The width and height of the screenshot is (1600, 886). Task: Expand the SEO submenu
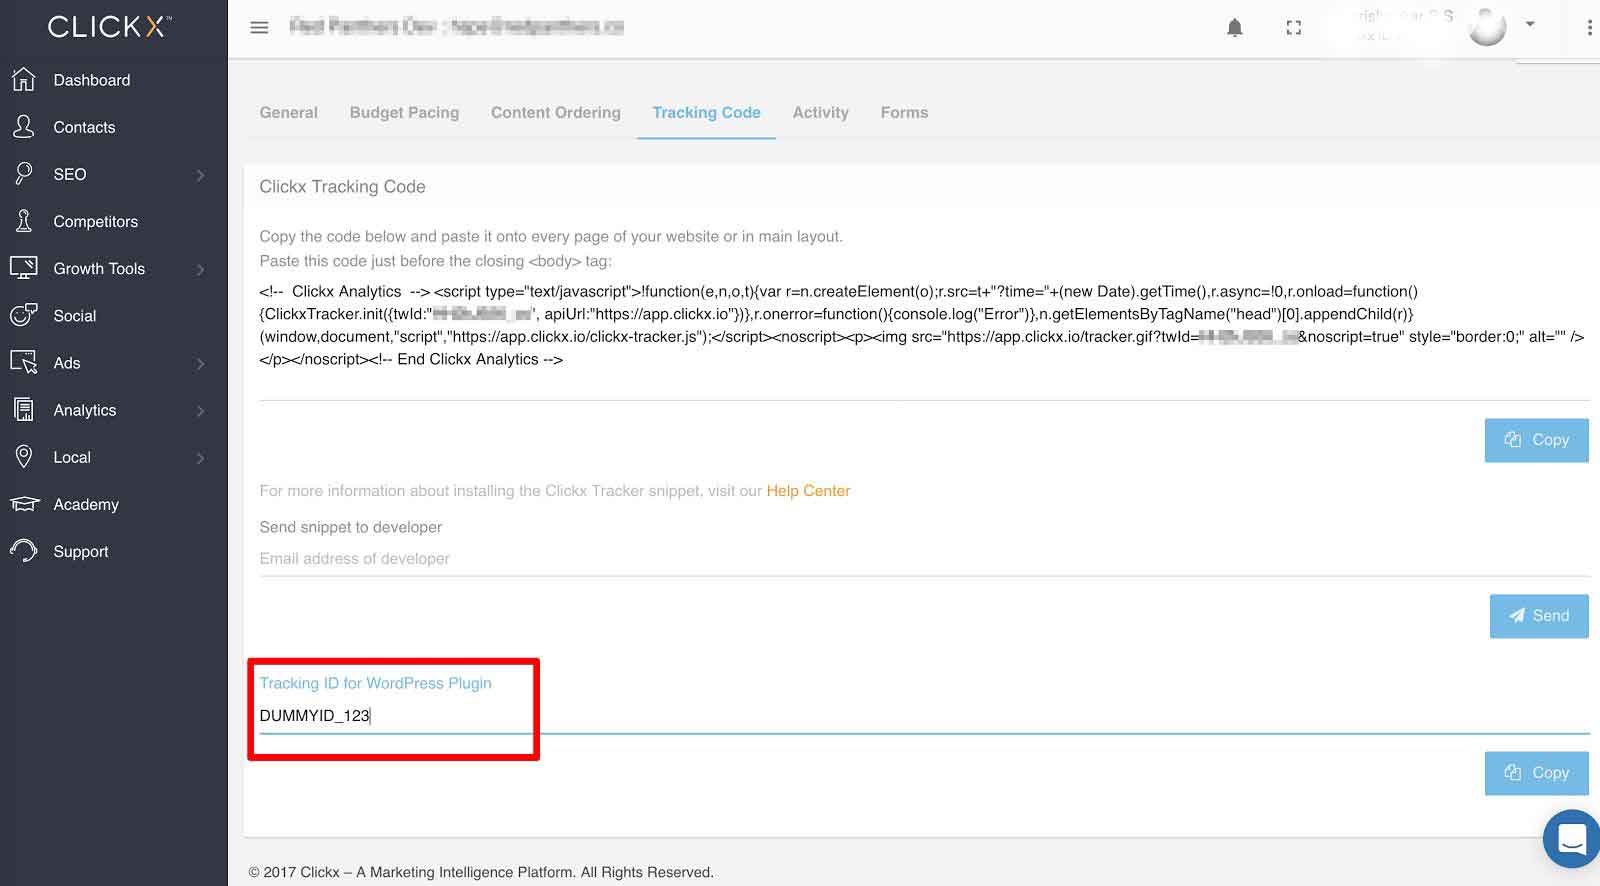coord(201,175)
